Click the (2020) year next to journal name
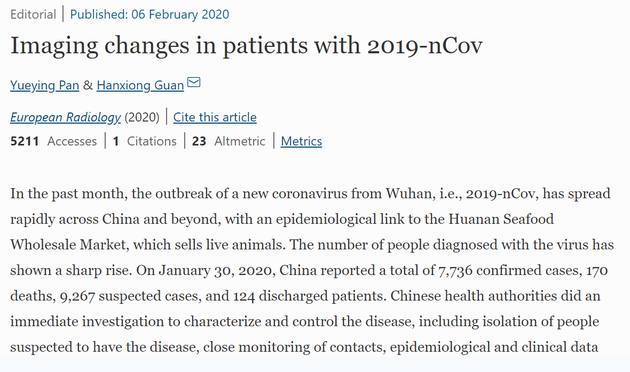Screen dimensions: 630x372 pyautogui.click(x=142, y=117)
